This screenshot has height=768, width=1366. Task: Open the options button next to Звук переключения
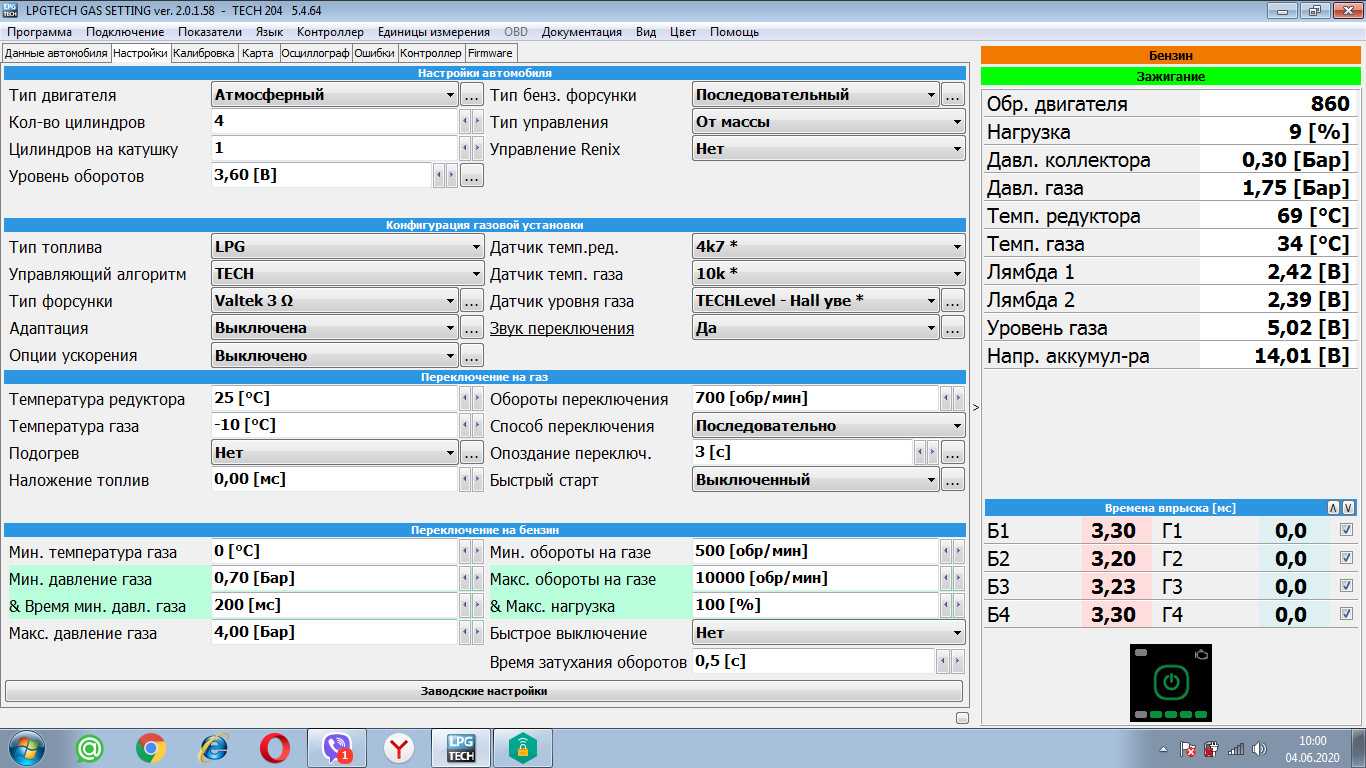click(x=952, y=328)
